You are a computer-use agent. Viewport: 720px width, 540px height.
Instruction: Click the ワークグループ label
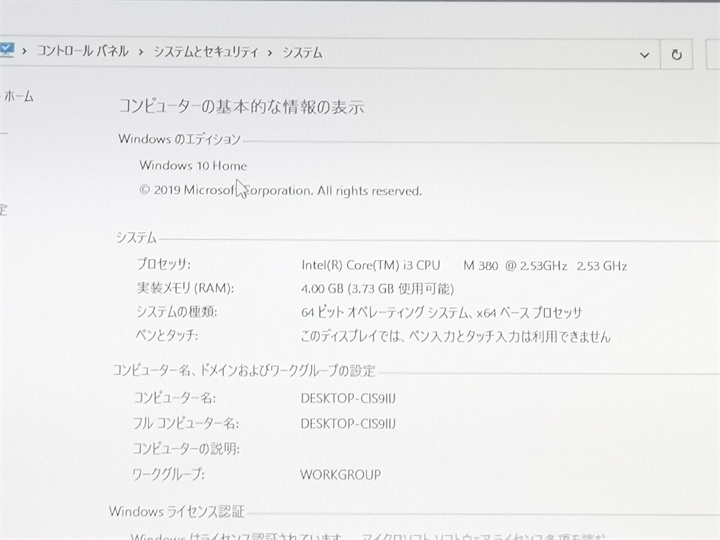(x=168, y=474)
